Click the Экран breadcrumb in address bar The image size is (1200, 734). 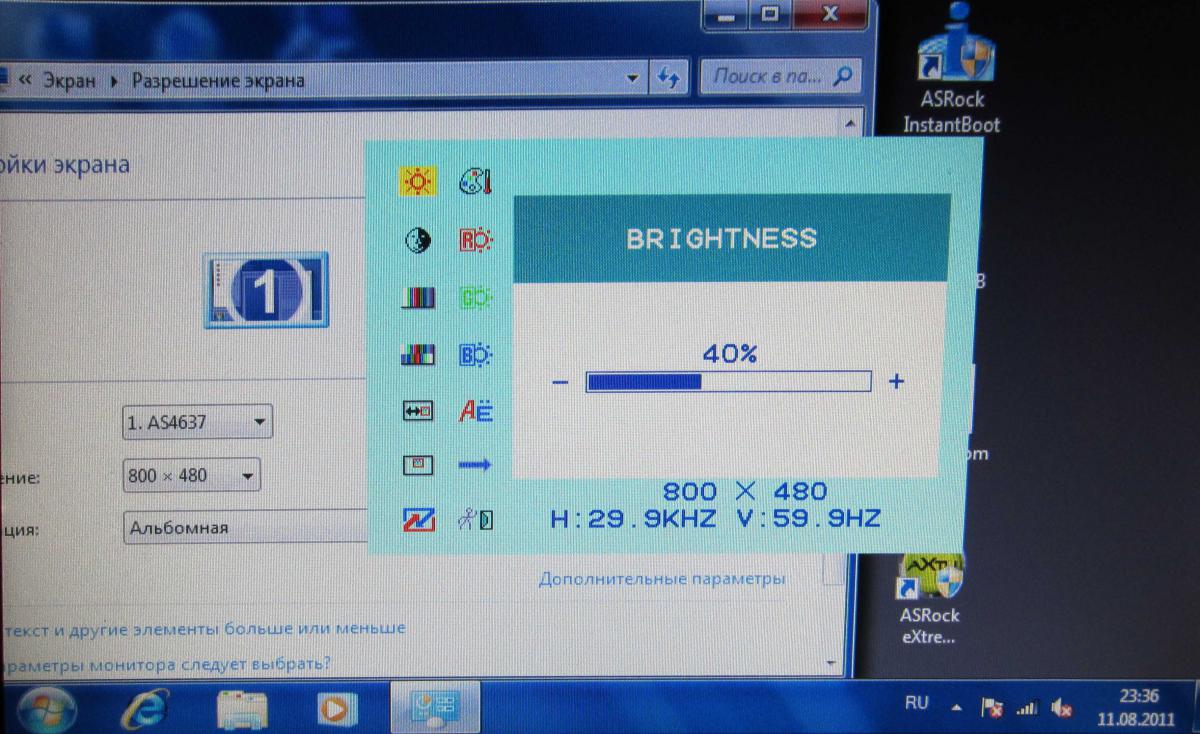[68, 80]
